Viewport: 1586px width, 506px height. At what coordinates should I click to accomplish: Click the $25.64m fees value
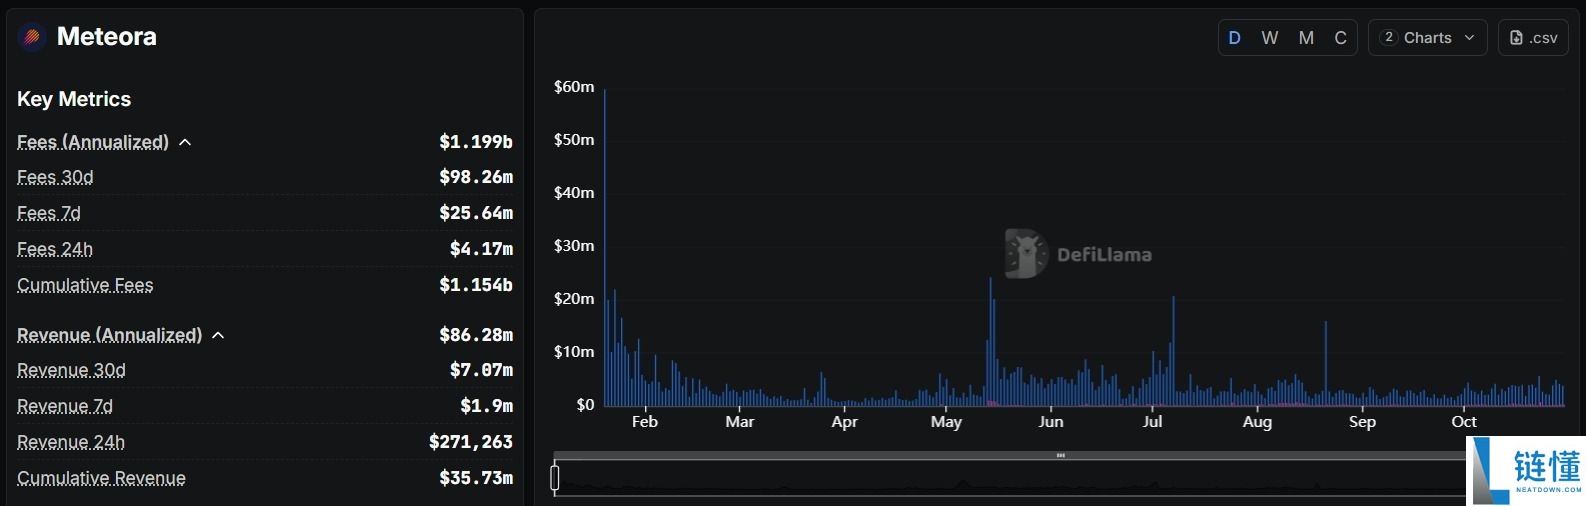[x=476, y=213]
